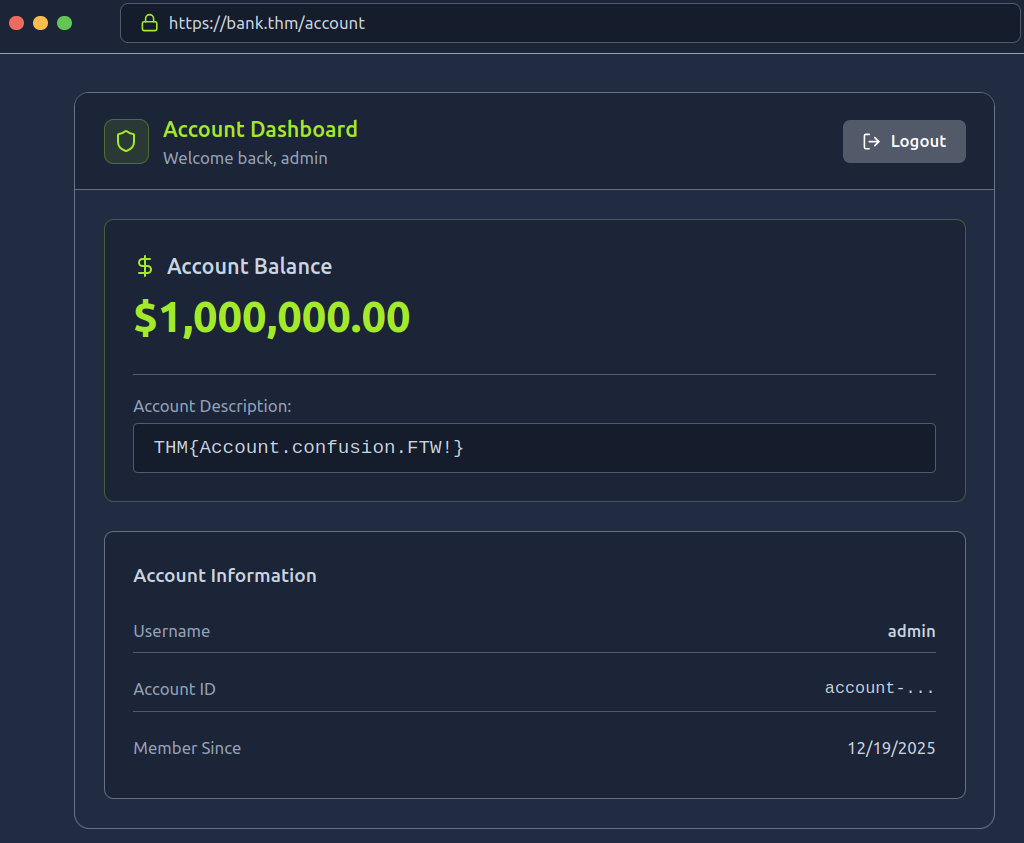Screen dimensions: 1024x843
Task: Click the Account Description field with the THM flag
Action: 534,448
